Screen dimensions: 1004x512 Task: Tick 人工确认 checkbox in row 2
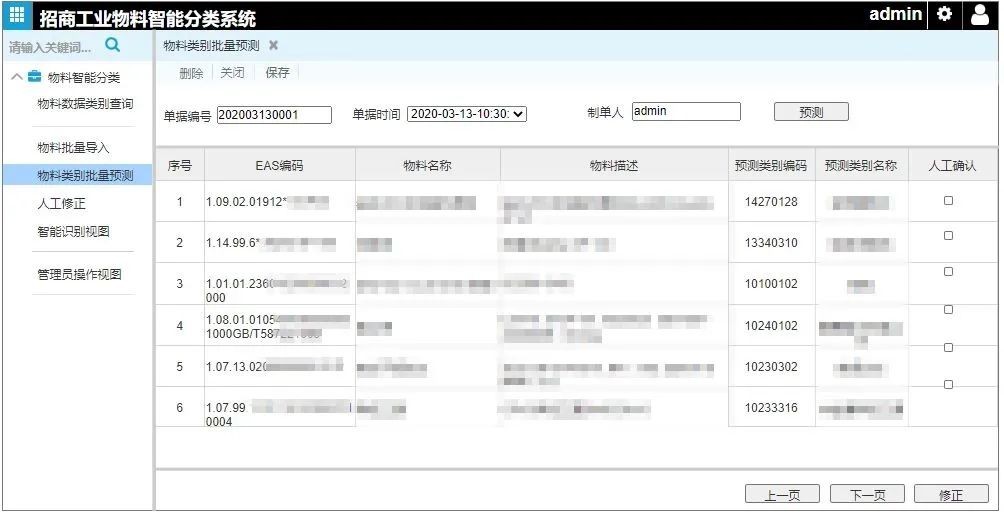coord(948,236)
